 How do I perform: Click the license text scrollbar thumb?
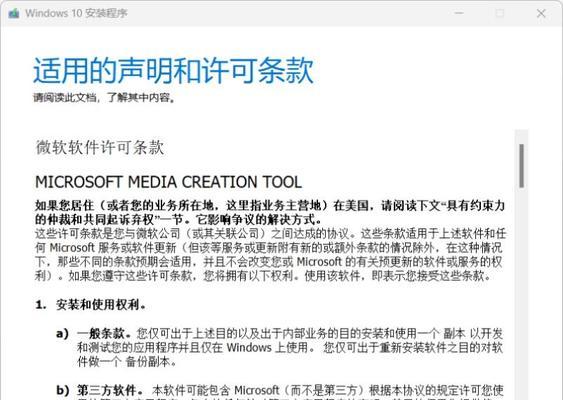tap(521, 166)
